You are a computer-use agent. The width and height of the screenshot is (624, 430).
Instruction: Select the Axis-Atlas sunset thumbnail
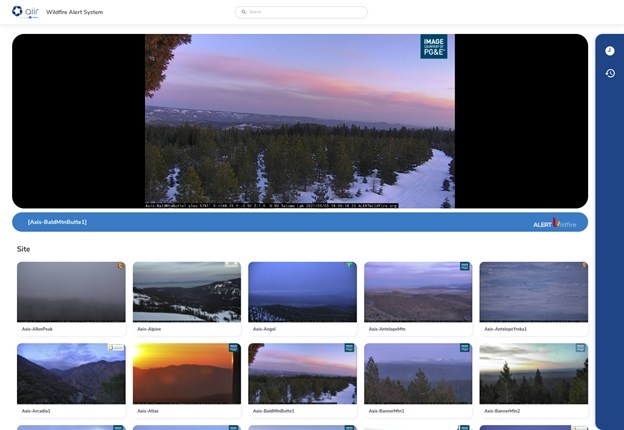(x=186, y=373)
